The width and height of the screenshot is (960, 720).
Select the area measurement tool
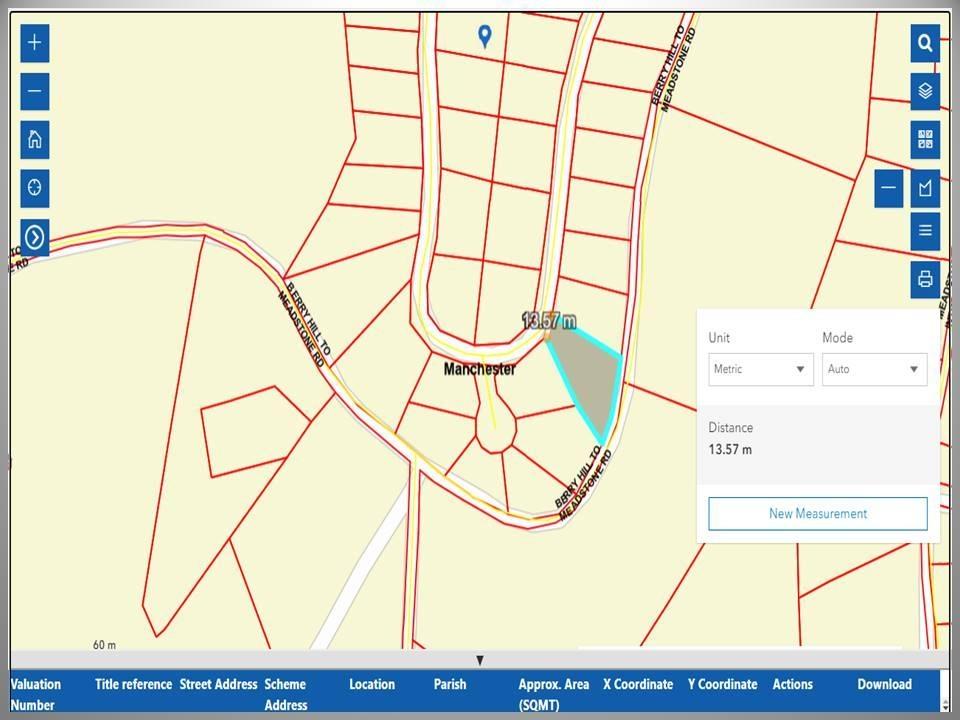[925, 188]
